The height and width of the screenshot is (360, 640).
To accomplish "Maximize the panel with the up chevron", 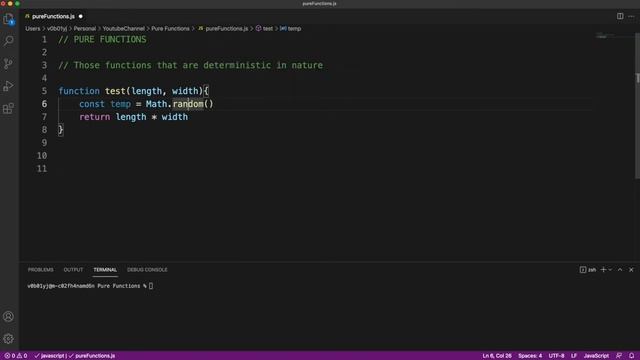I will [x=620, y=270].
